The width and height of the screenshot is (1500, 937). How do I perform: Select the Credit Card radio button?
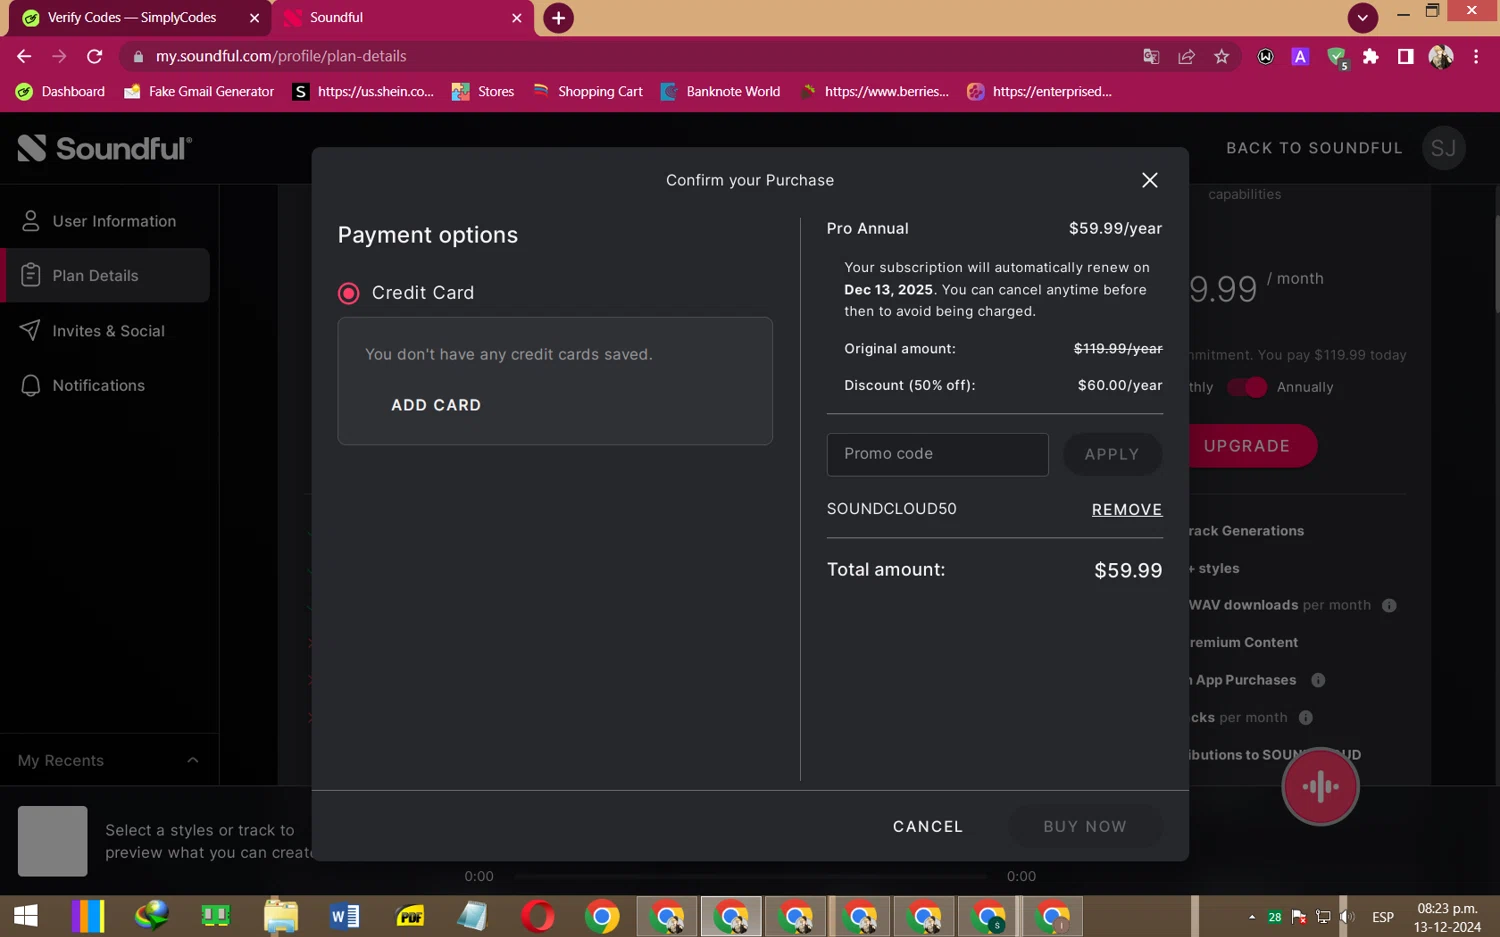tap(348, 293)
